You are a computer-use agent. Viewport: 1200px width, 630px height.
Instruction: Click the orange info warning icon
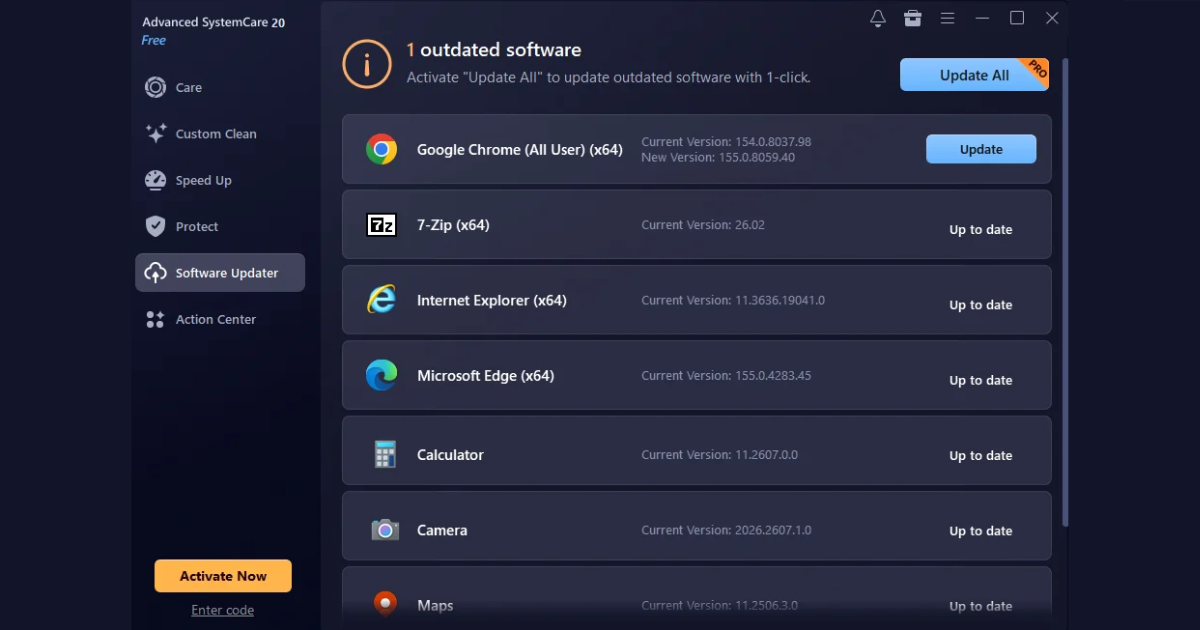point(367,64)
